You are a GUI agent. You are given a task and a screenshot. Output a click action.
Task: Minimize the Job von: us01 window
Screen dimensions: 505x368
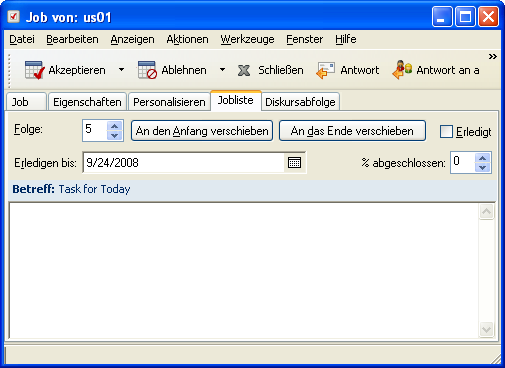pyautogui.click(x=442, y=16)
